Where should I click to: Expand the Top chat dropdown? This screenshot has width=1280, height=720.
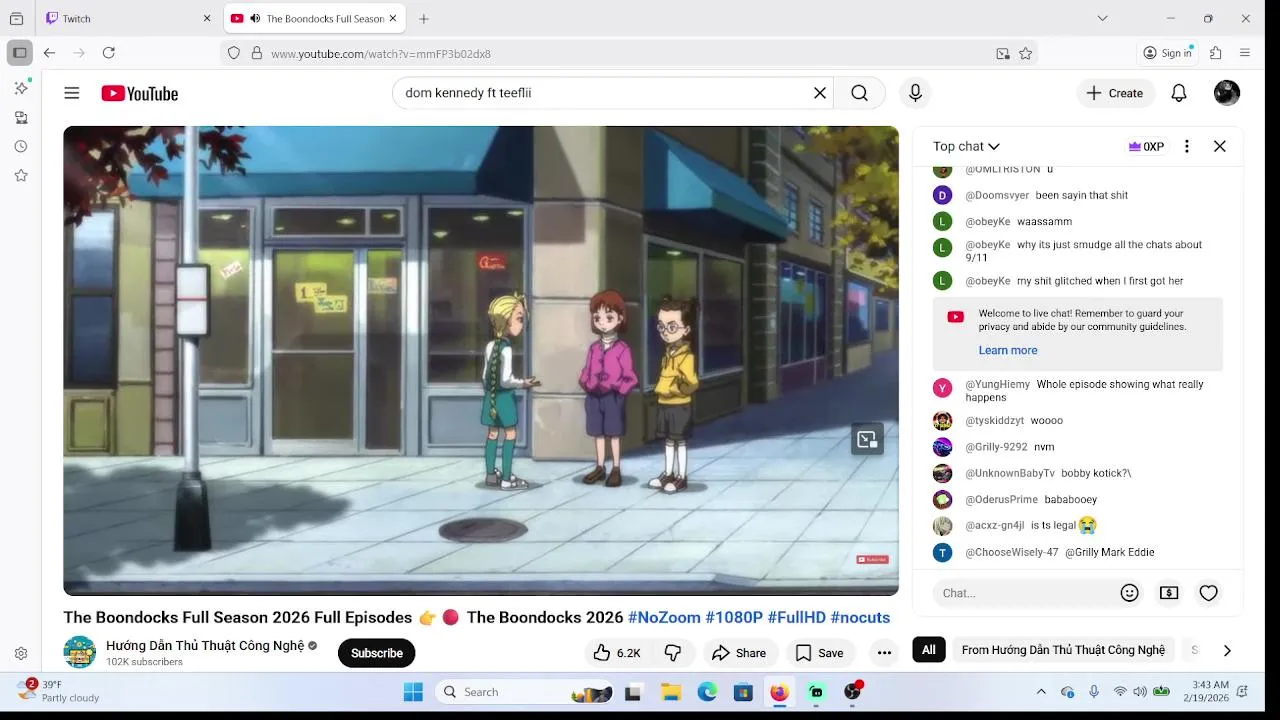(x=966, y=146)
